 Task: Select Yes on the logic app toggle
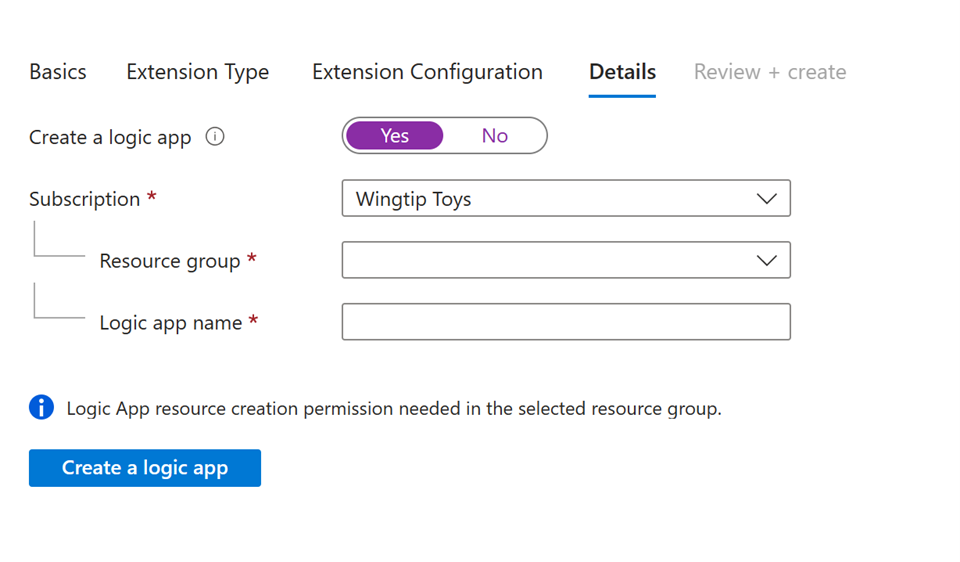(394, 136)
